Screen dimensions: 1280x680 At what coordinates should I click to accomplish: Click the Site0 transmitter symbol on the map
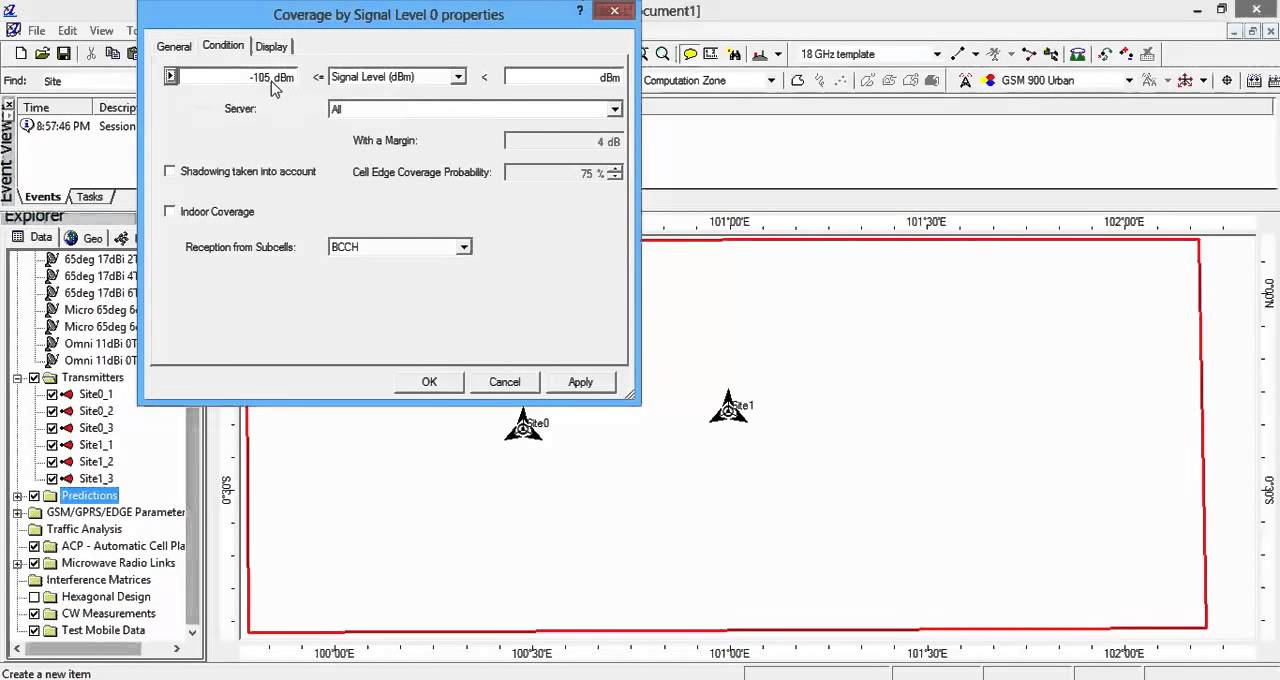523,424
